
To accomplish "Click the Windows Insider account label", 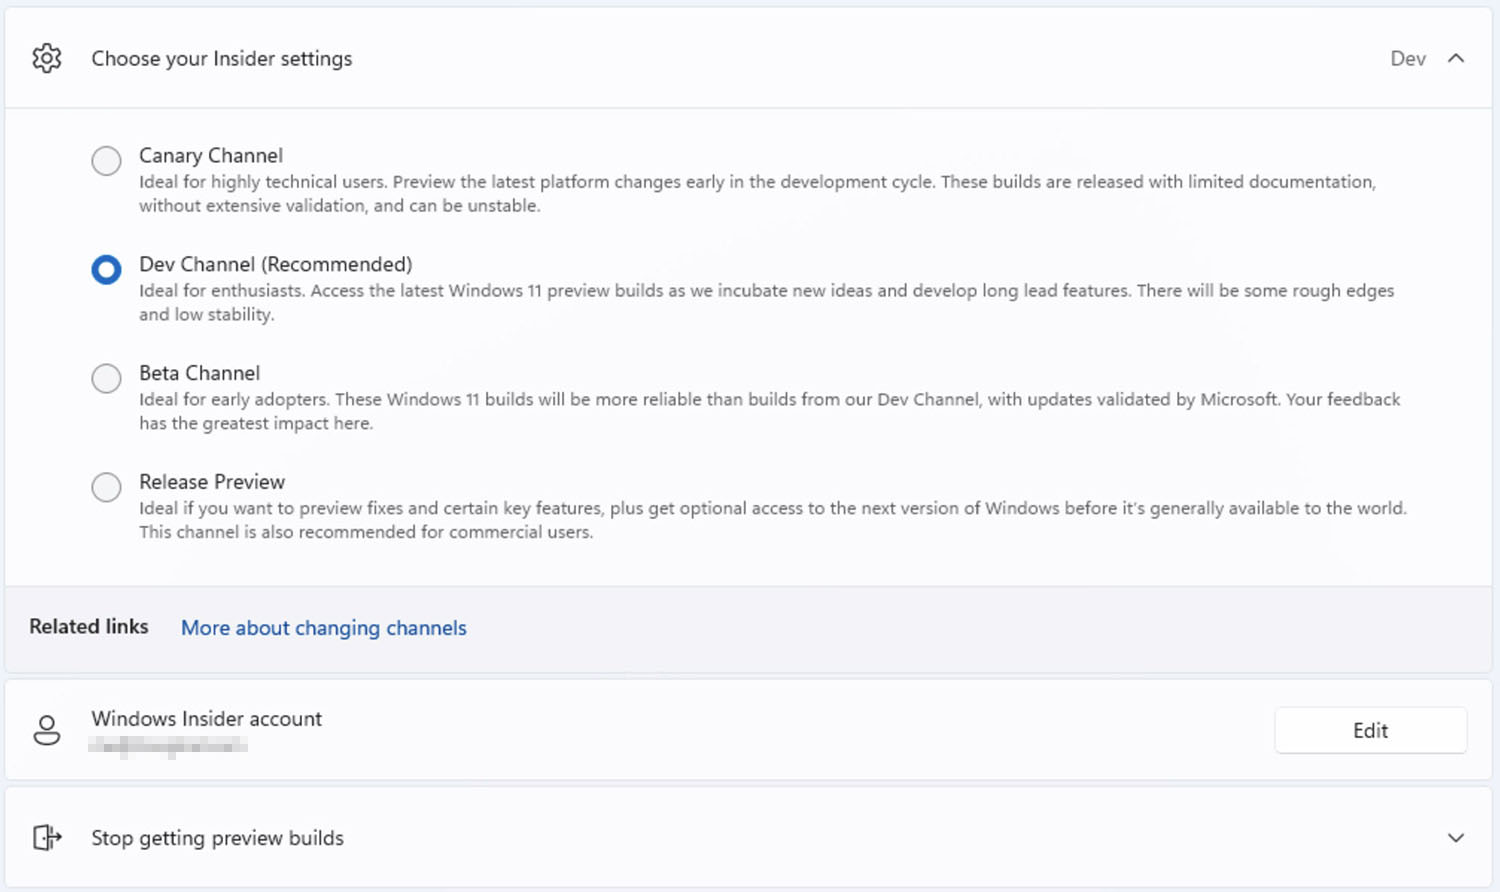I will click(x=207, y=719).
